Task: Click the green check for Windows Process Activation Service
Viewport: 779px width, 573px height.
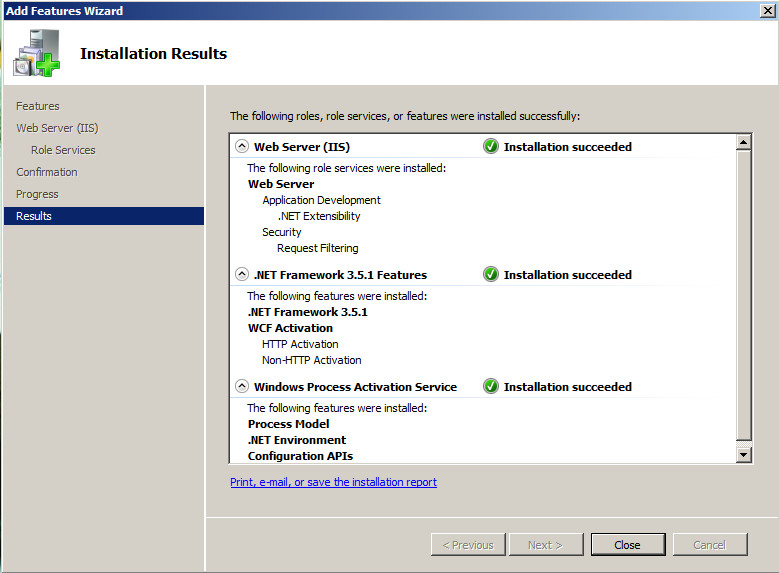Action: coord(490,386)
